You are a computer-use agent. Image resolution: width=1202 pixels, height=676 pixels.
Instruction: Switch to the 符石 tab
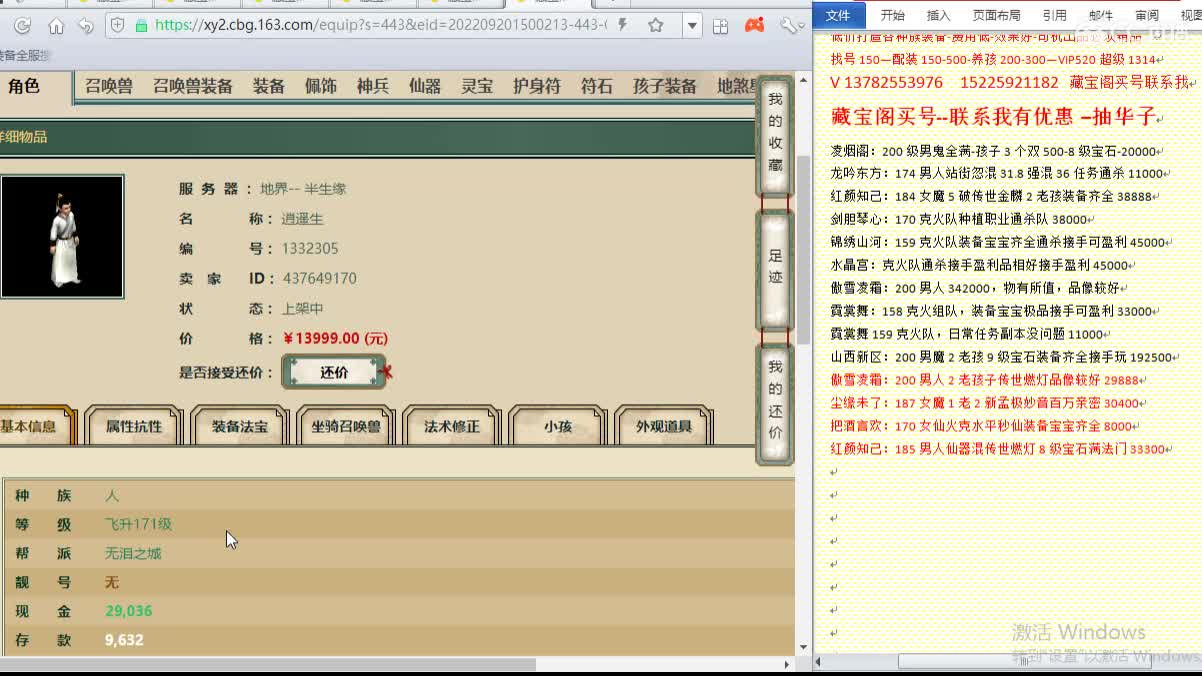tap(597, 86)
